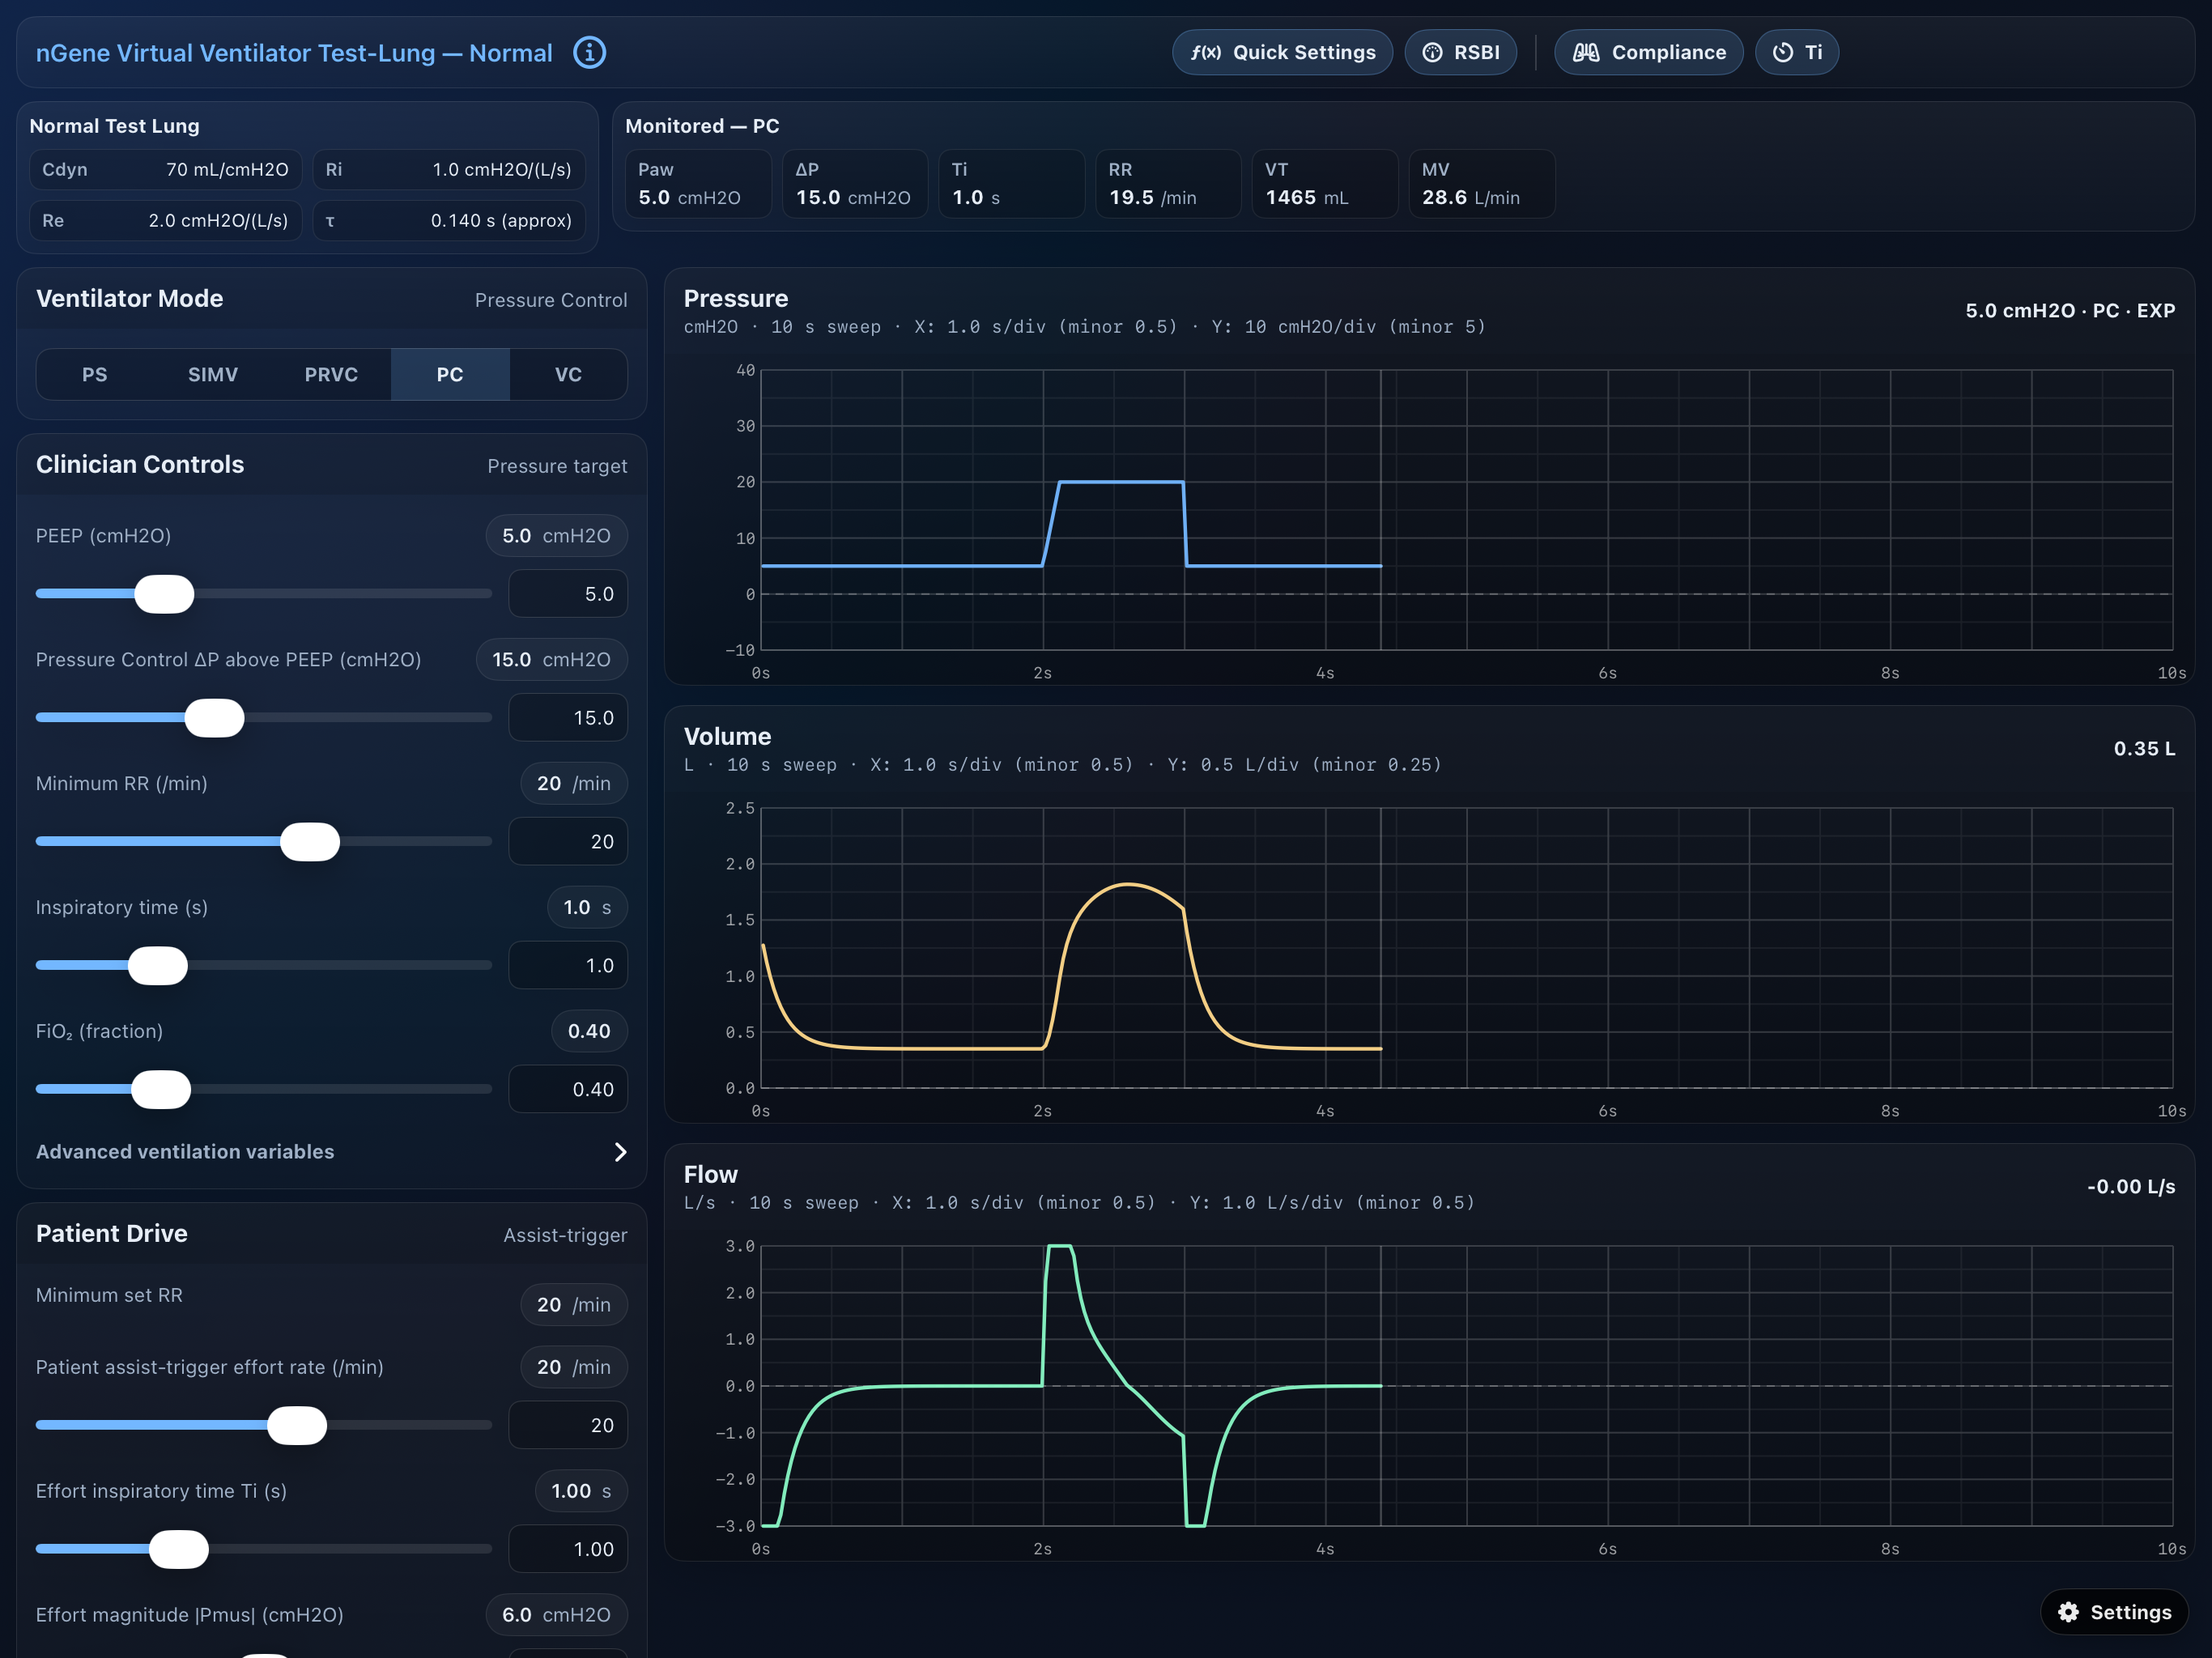Open the Ti tool

[1796, 52]
